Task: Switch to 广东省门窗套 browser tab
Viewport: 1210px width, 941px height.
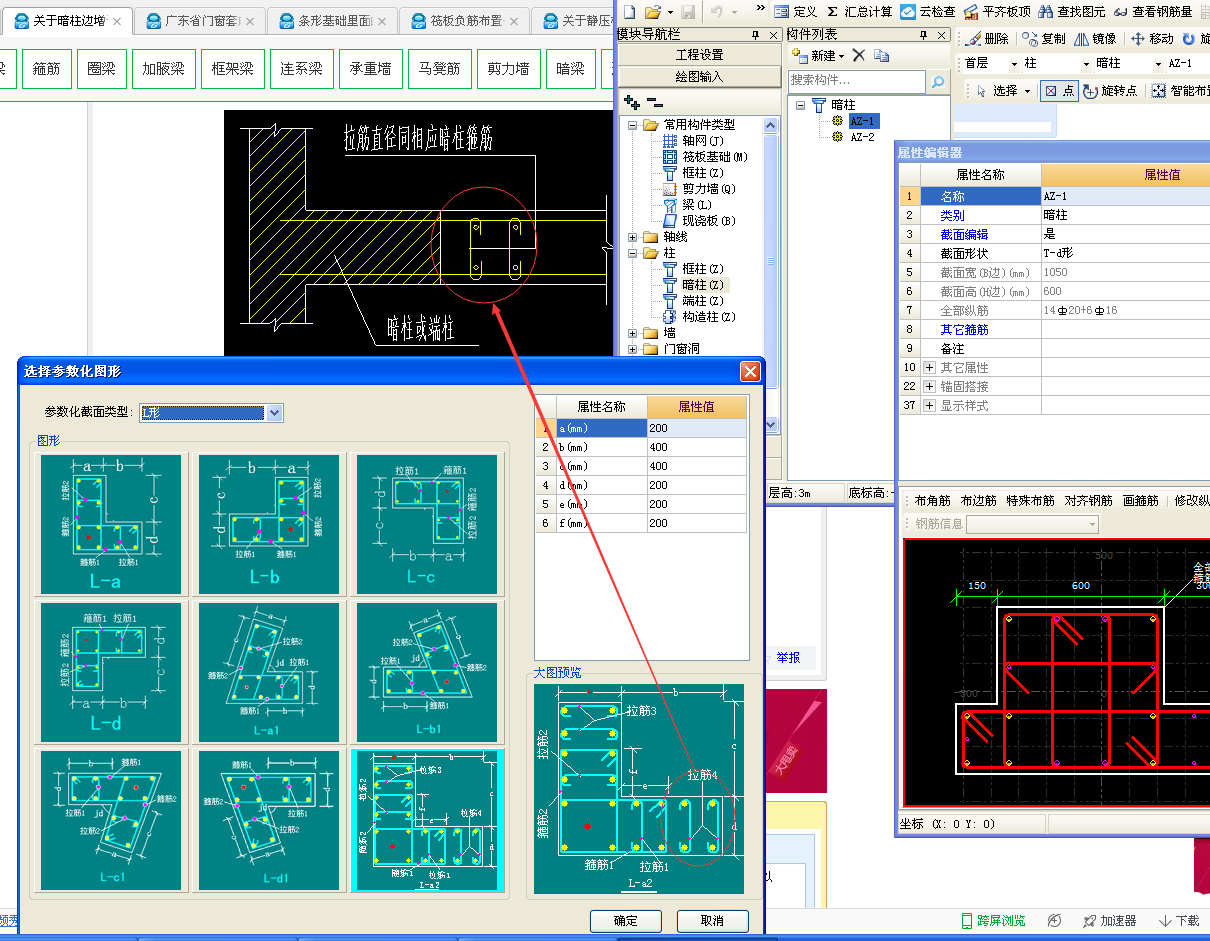Action: click(x=199, y=20)
